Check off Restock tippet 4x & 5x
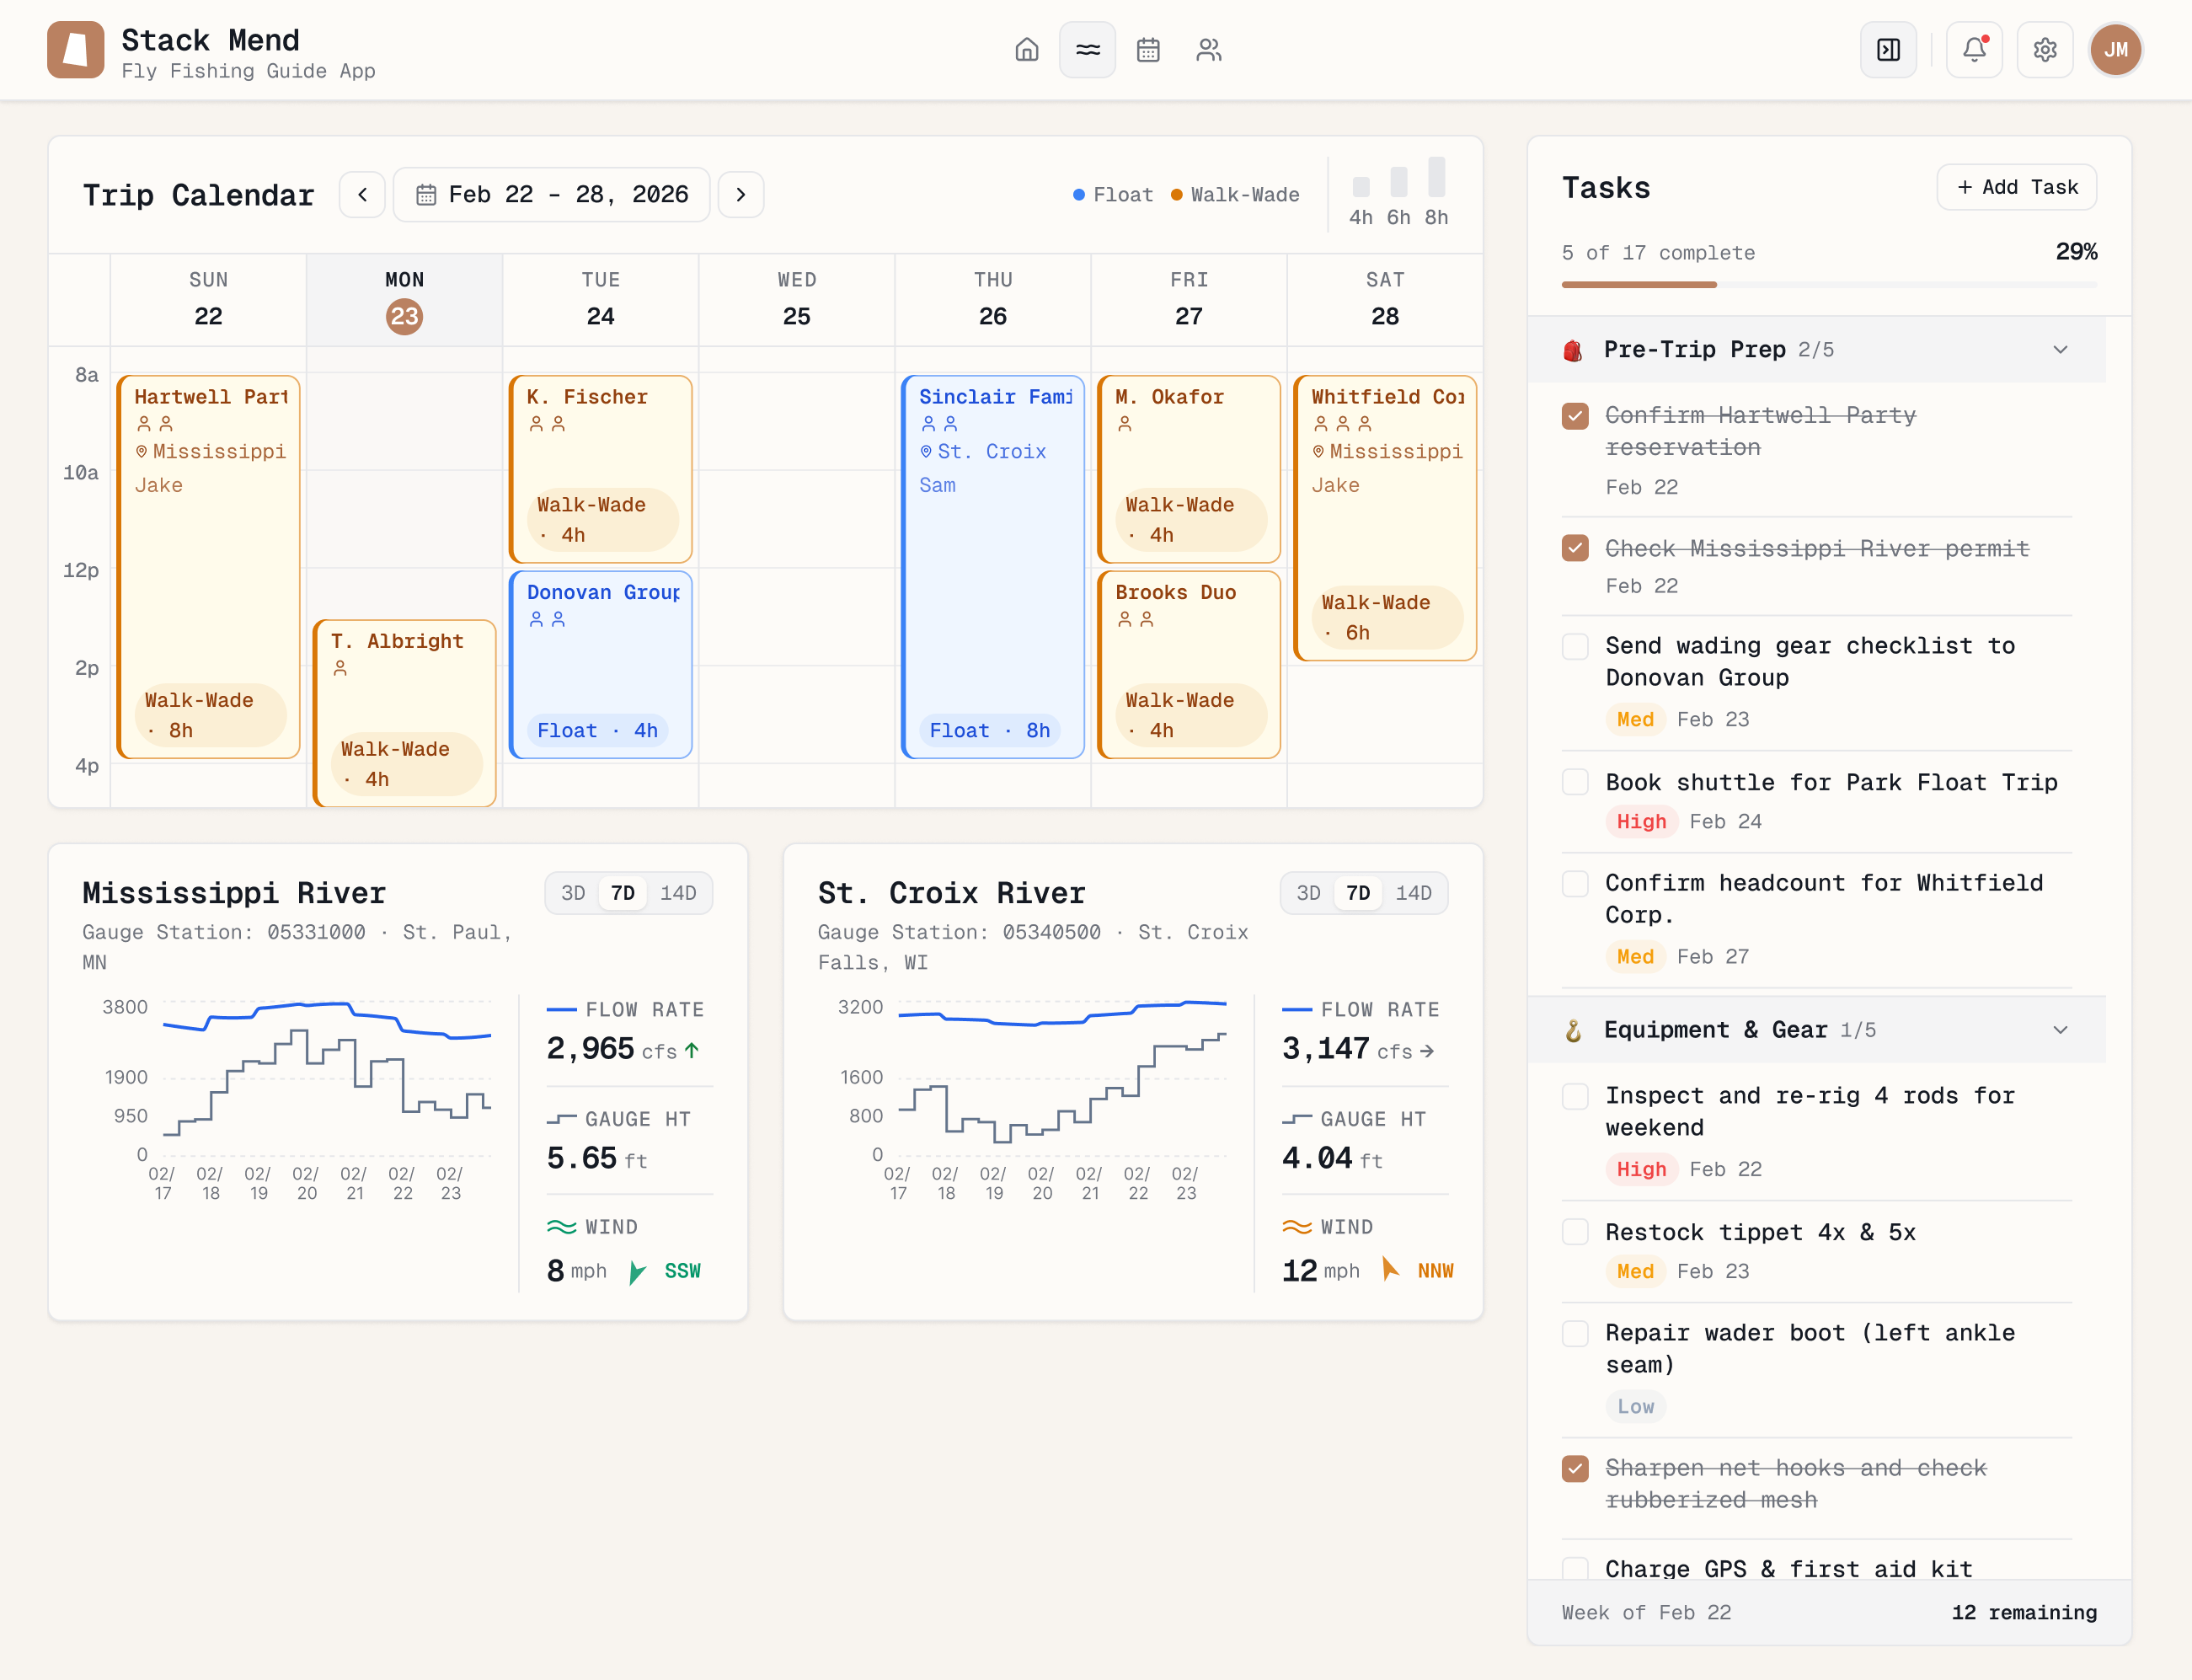The width and height of the screenshot is (2192, 1680). (x=1576, y=1232)
